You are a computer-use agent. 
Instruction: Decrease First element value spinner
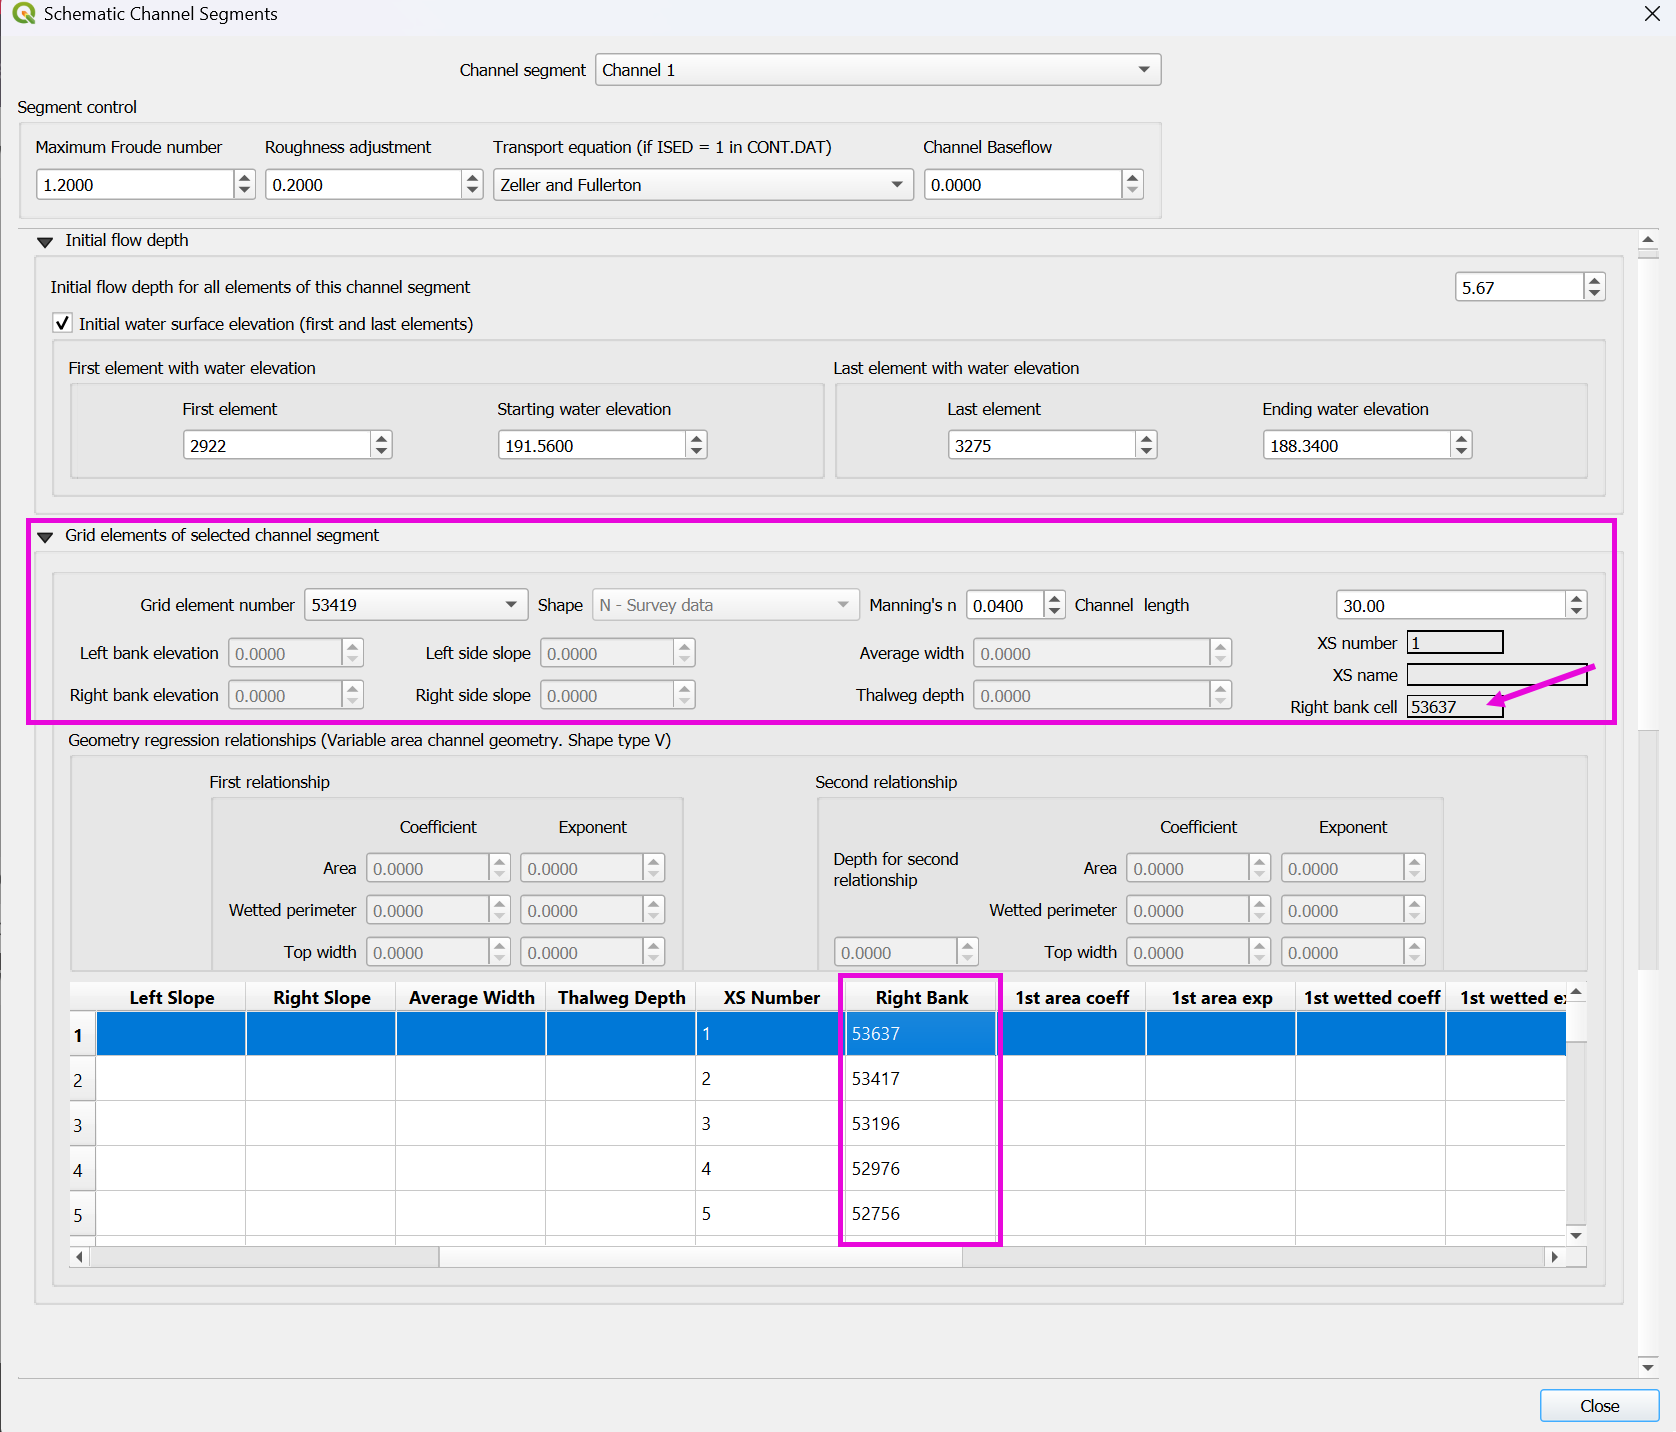coord(381,452)
